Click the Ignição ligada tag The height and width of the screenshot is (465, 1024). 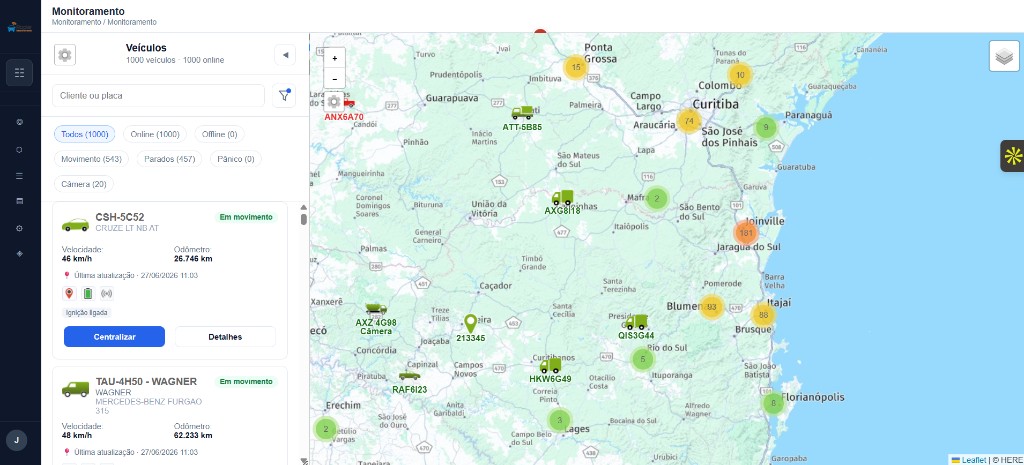click(x=88, y=313)
